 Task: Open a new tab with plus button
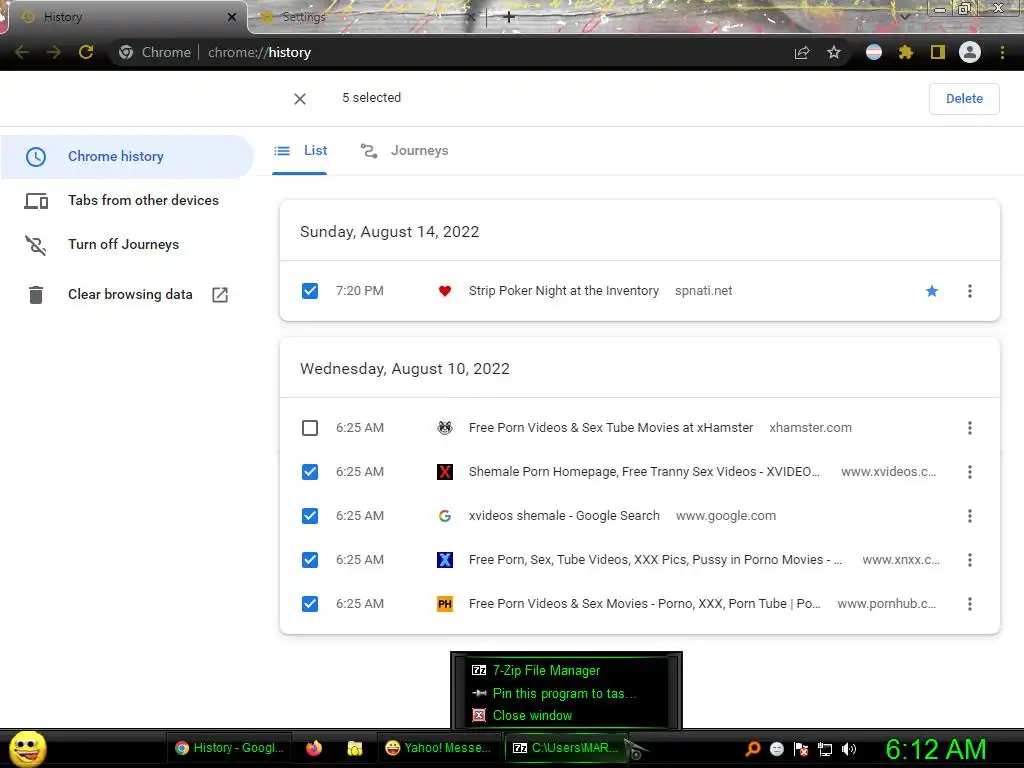(509, 17)
